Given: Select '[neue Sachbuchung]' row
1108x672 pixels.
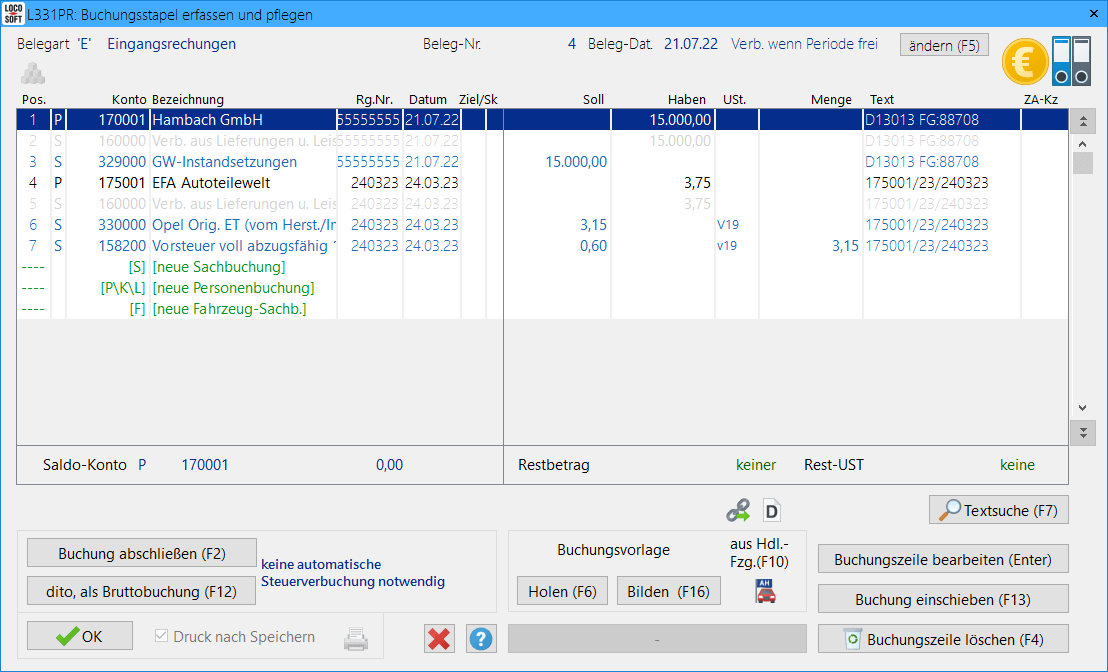Looking at the screenshot, I should click(x=219, y=267).
